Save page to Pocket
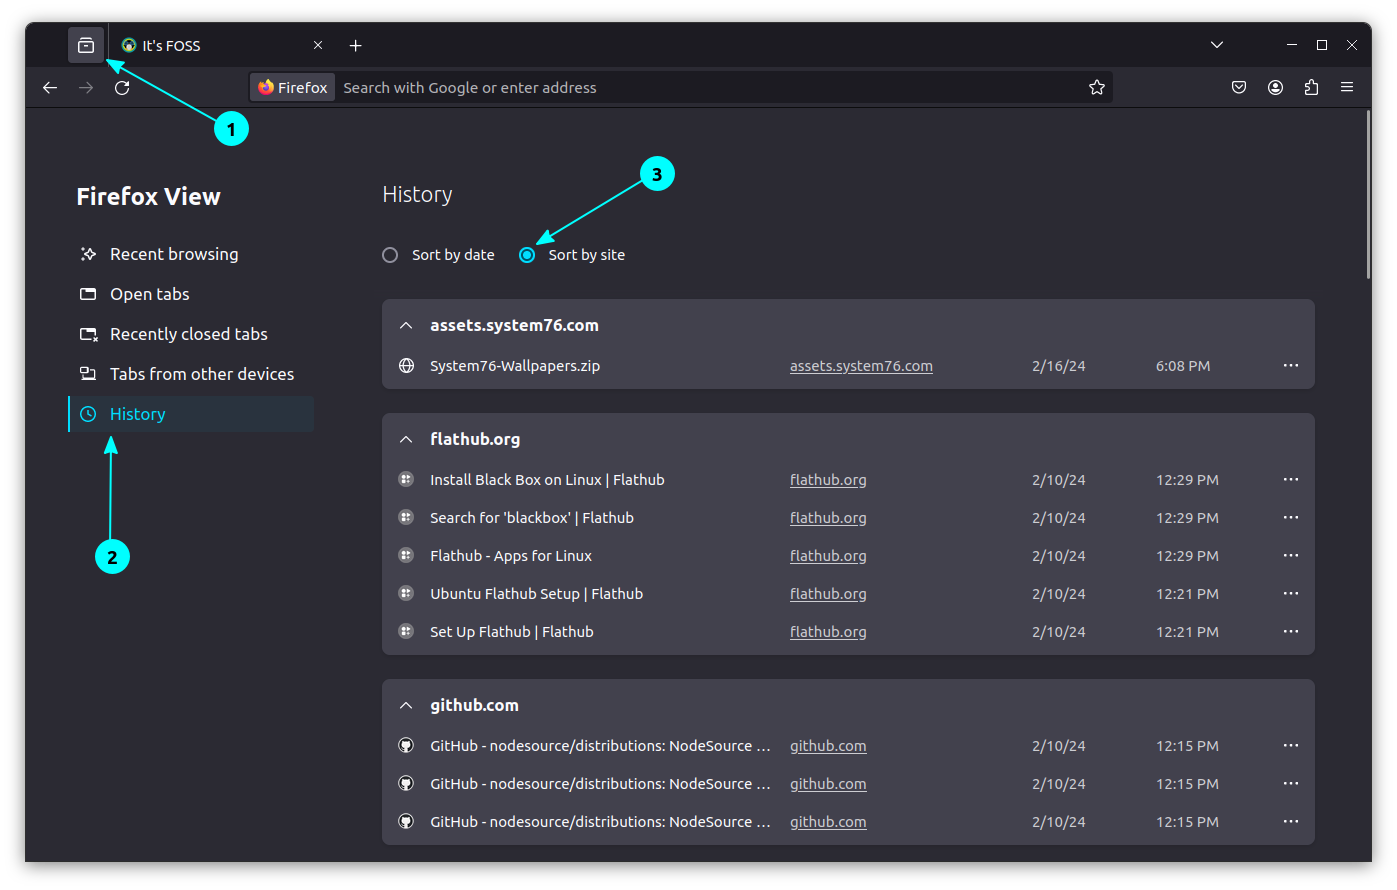Screen dimensions: 1397x890 click(x=1239, y=87)
